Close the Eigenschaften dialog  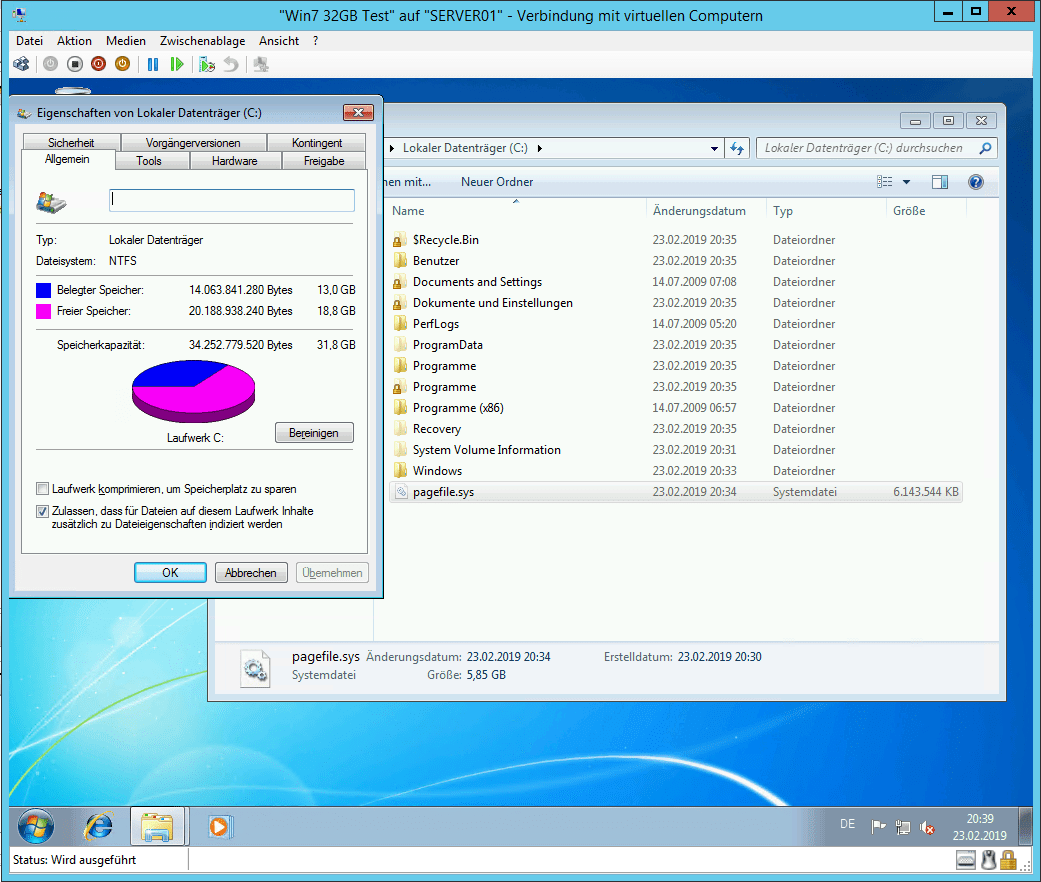[358, 113]
